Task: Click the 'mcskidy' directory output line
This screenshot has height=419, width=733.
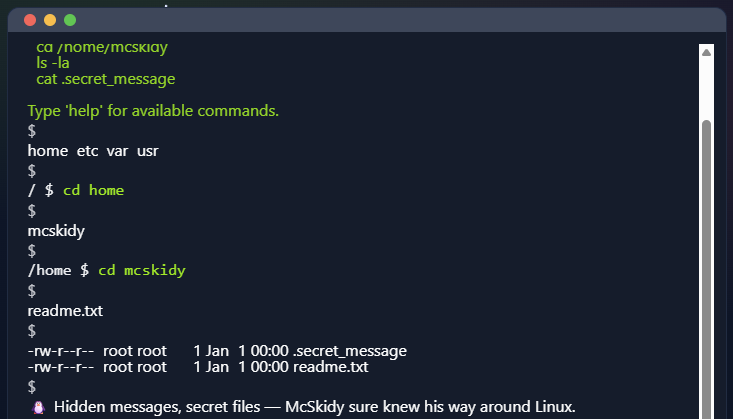Action: click(56, 231)
